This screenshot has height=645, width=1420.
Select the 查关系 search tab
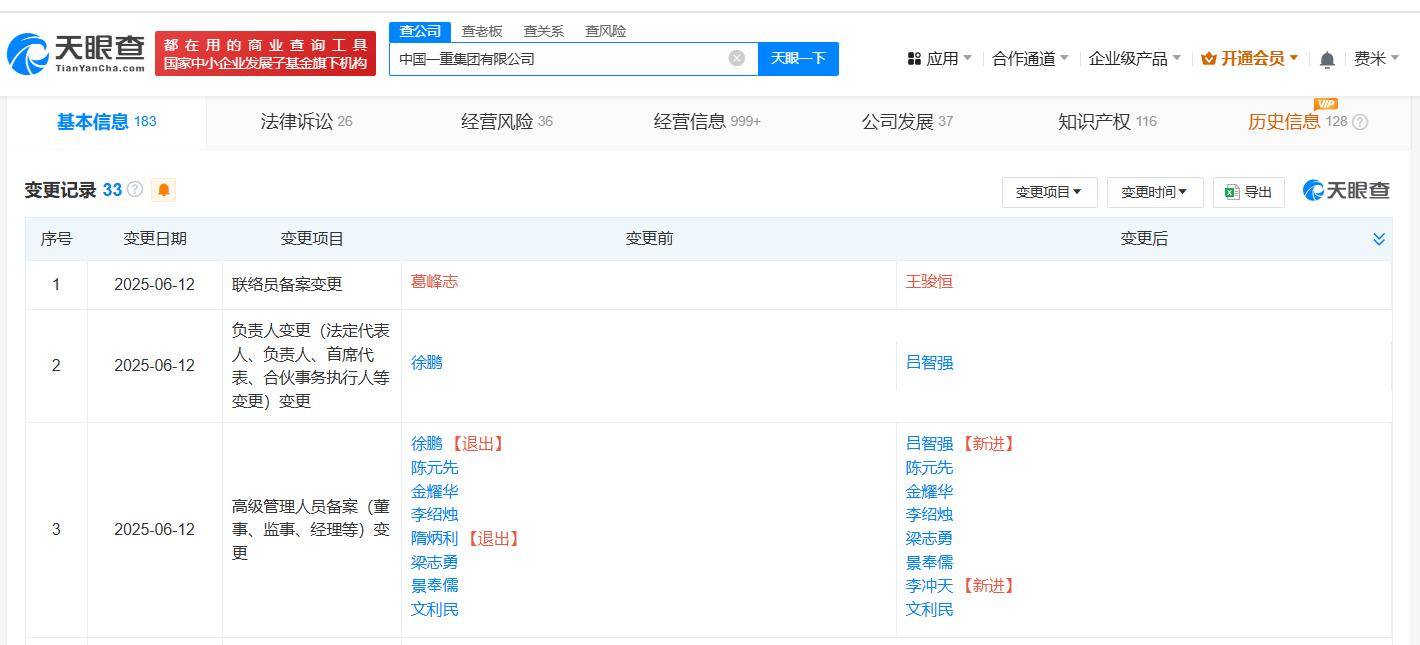coord(543,31)
